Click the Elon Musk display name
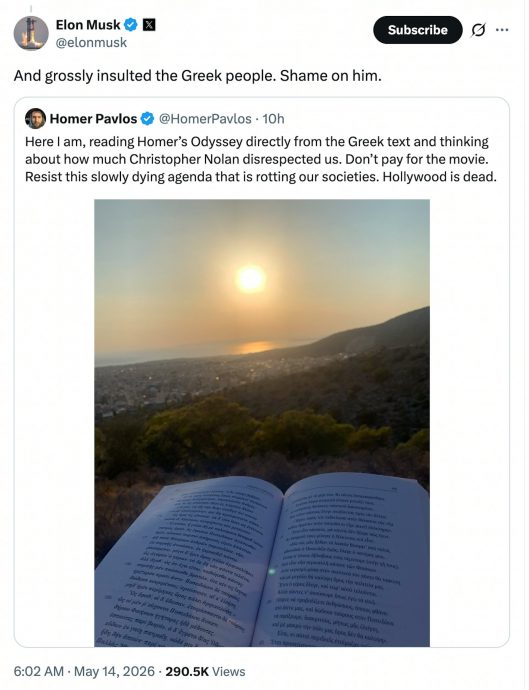The height and width of the screenshot is (690, 529). [88, 25]
